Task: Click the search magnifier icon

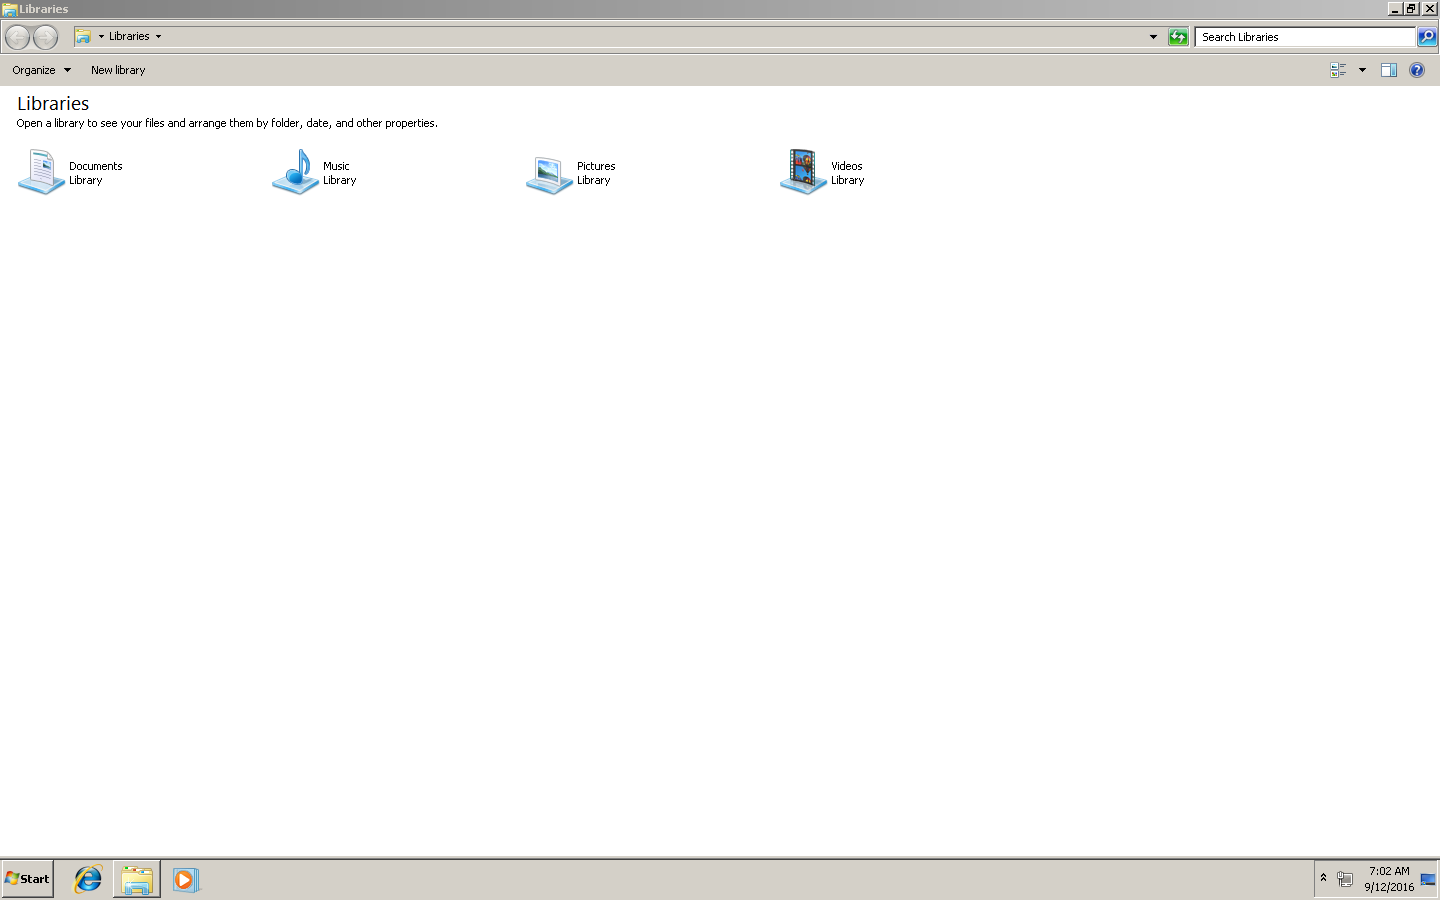Action: [x=1427, y=37]
